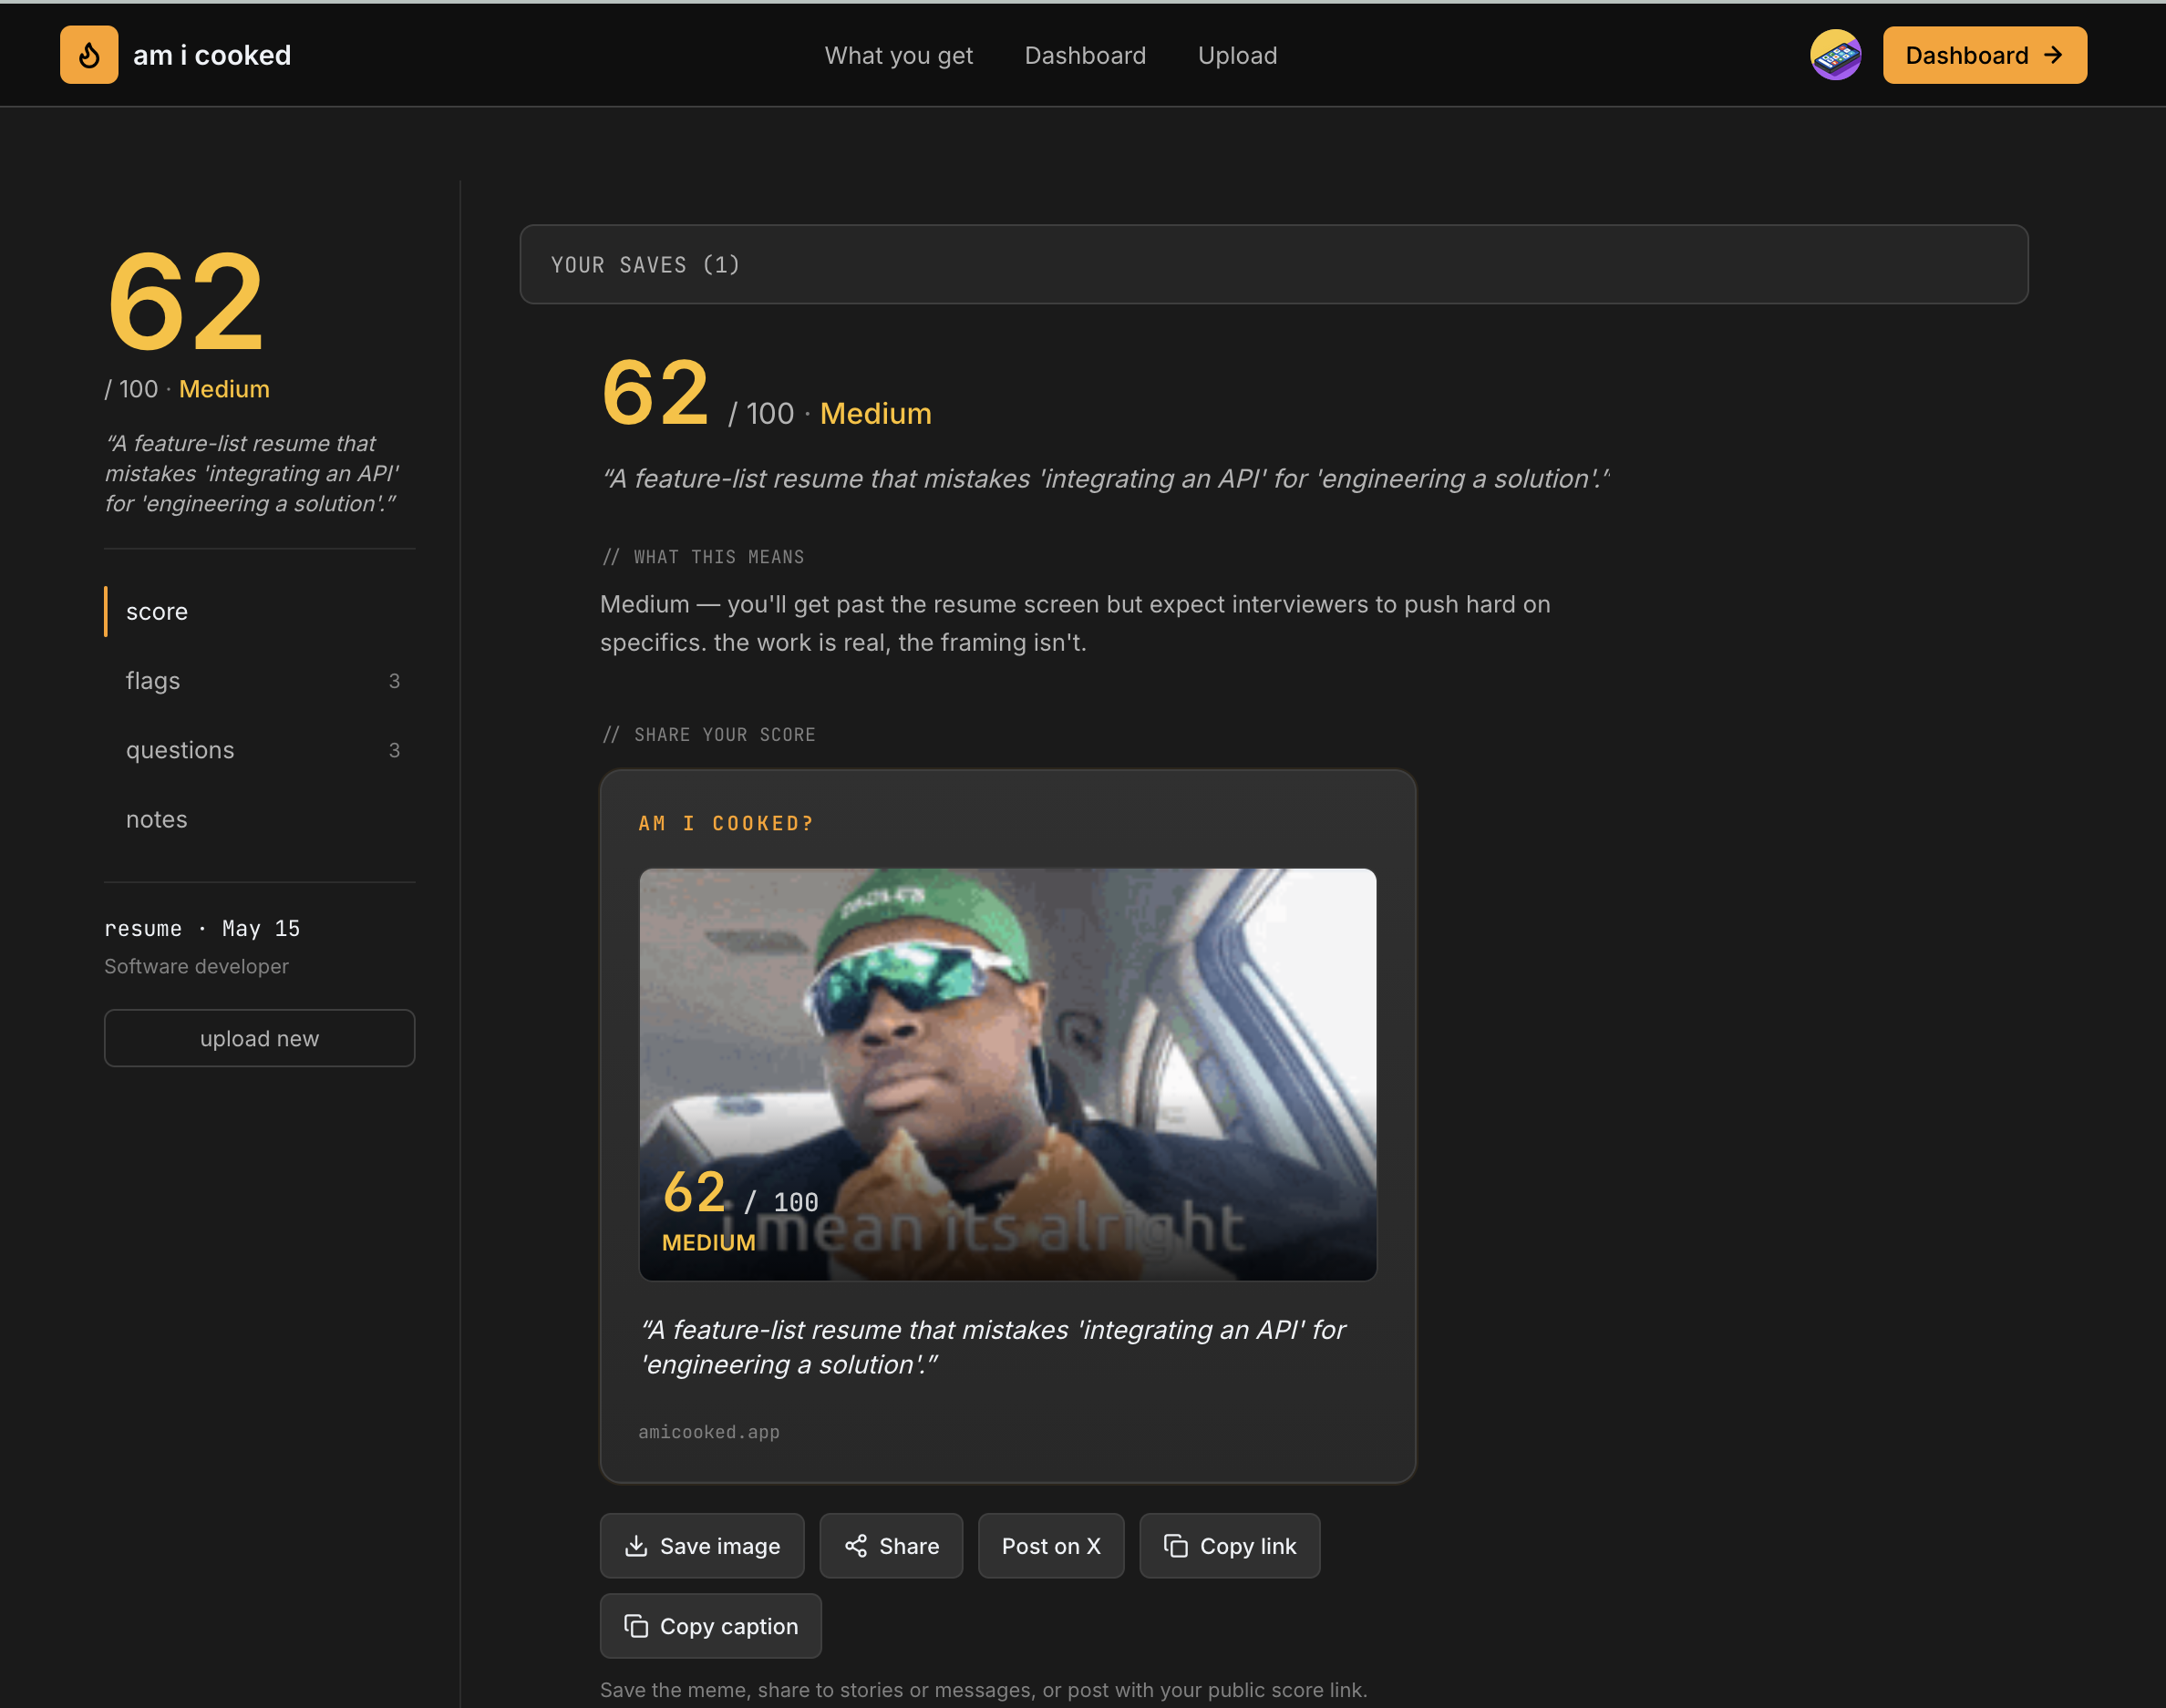Click the share nodes icon
Screen dimensions: 2166x1708
856,1546
